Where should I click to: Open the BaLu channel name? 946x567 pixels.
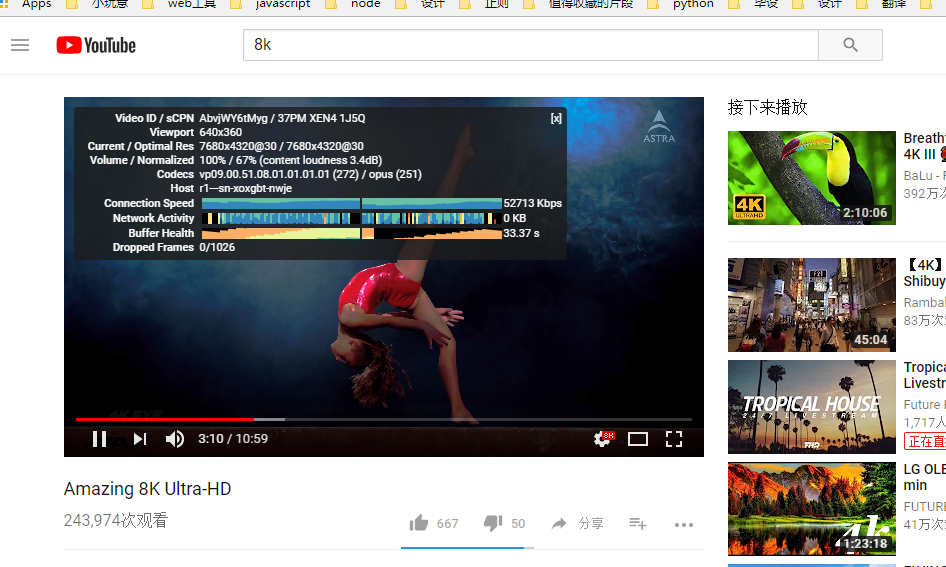[x=924, y=176]
